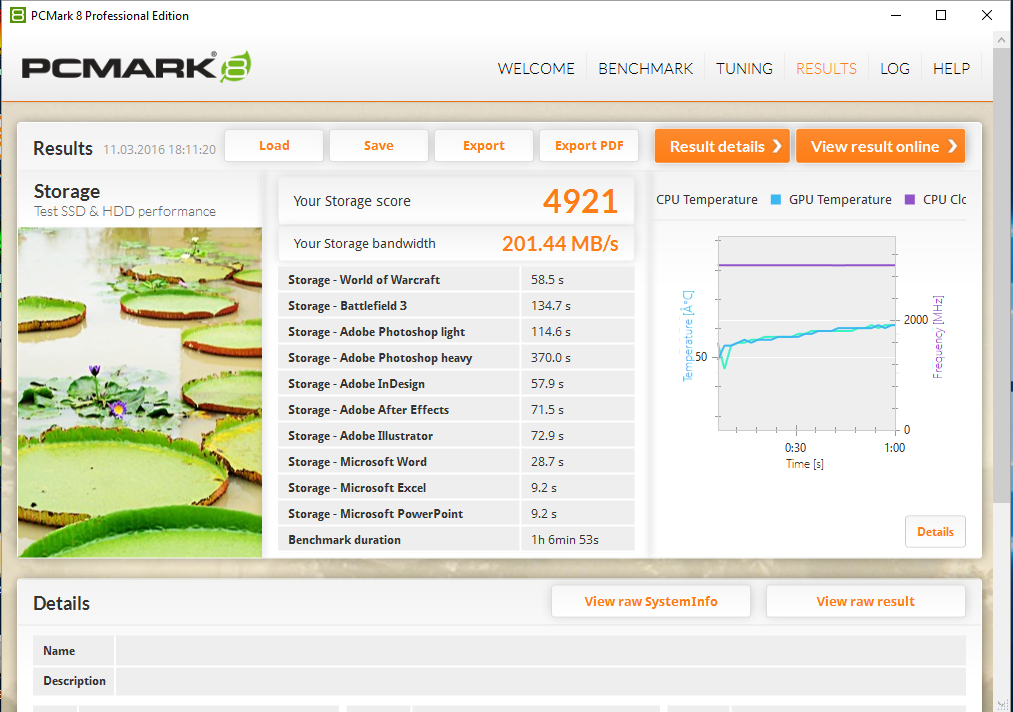Open Result details
Image resolution: width=1013 pixels, height=712 pixels.
click(722, 146)
